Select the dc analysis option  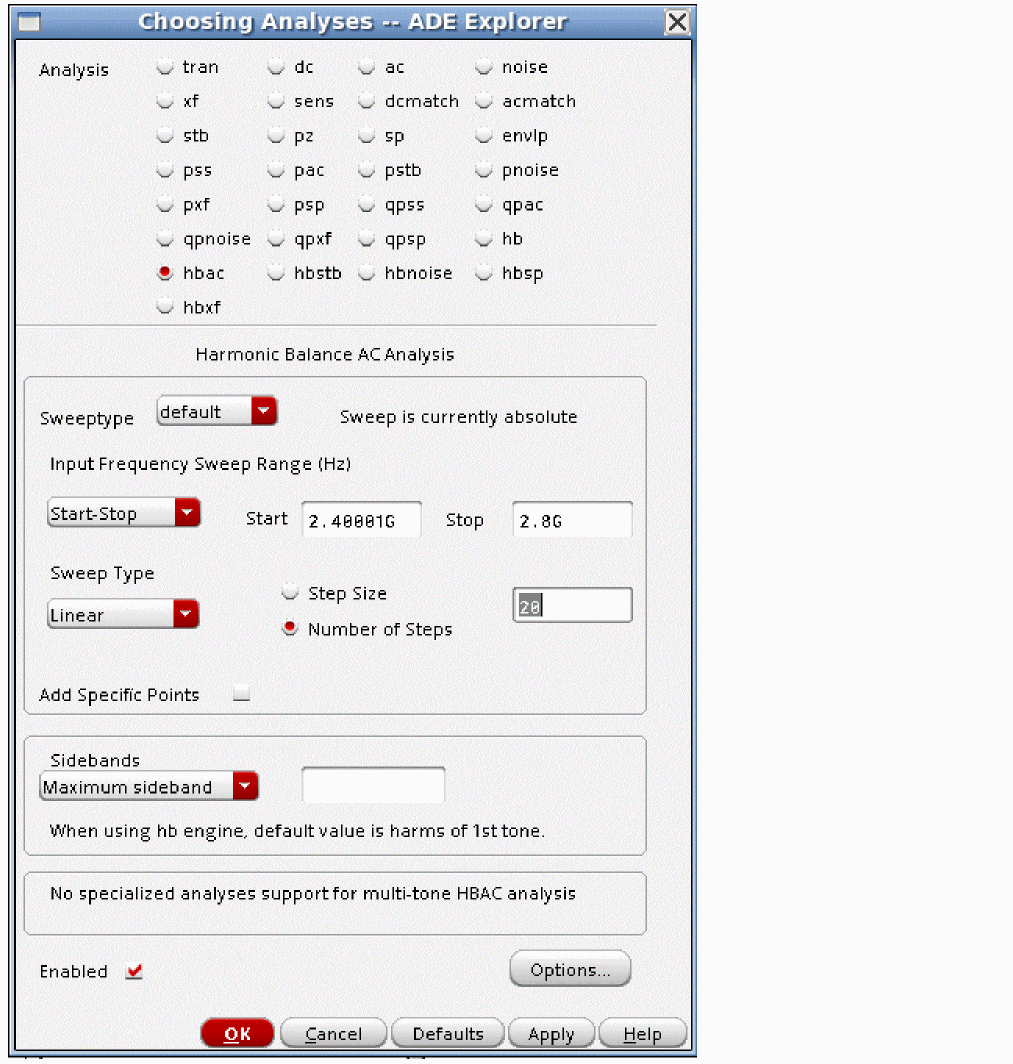click(x=275, y=66)
